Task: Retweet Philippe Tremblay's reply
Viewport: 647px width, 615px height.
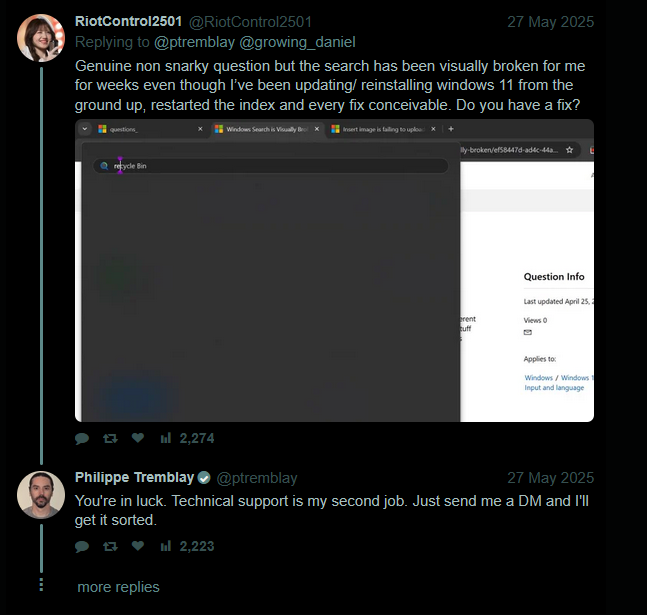Action: click(x=110, y=546)
